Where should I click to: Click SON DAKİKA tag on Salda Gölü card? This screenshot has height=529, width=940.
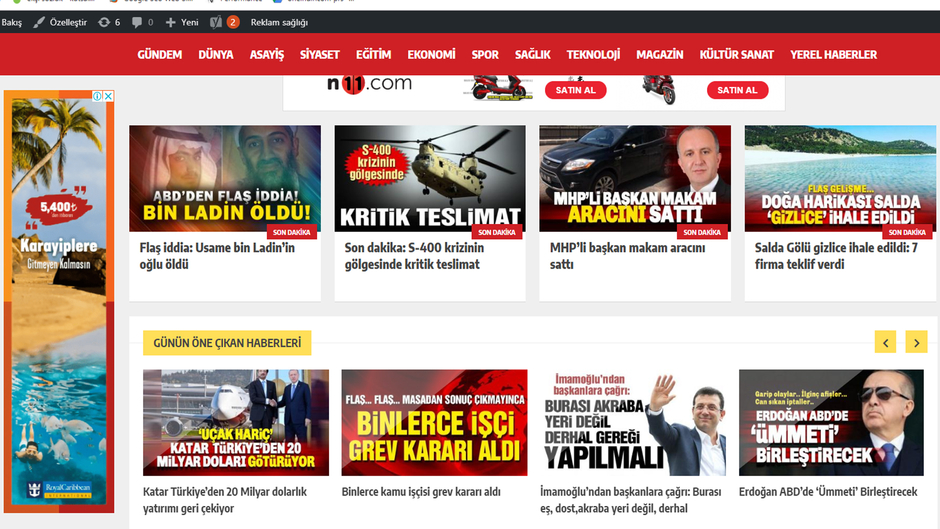pyautogui.click(x=907, y=232)
